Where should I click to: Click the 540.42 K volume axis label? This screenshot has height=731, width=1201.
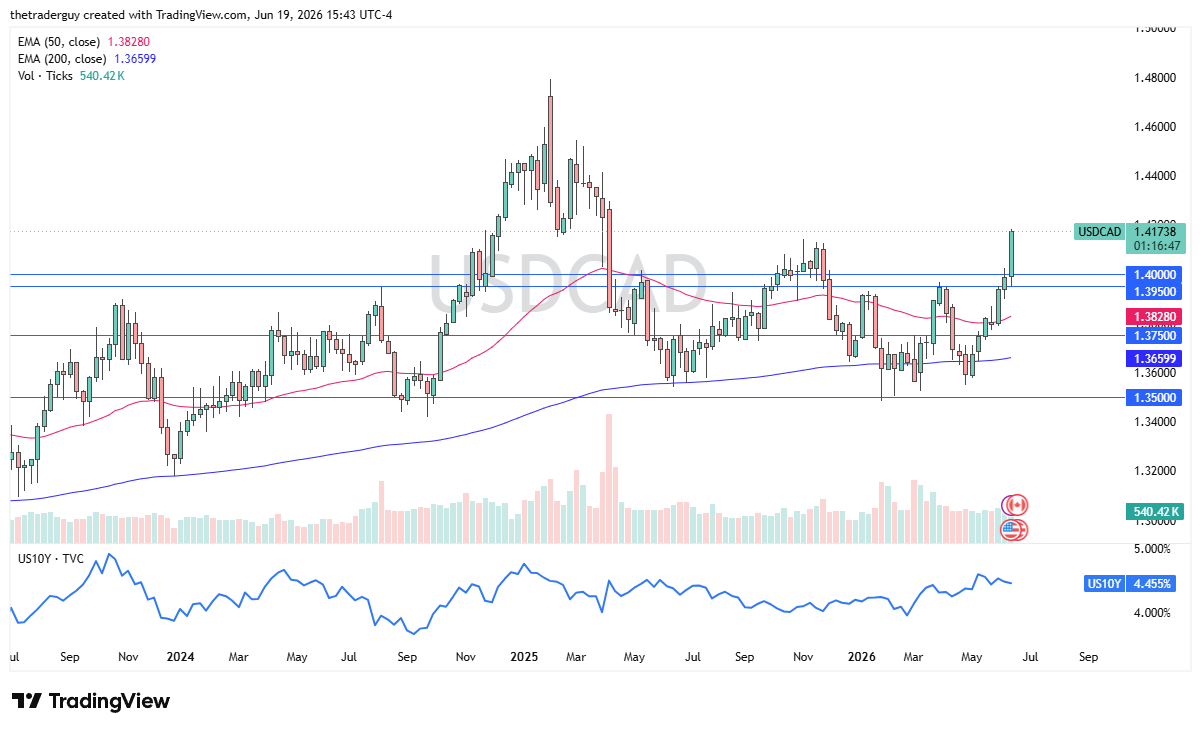click(1157, 512)
